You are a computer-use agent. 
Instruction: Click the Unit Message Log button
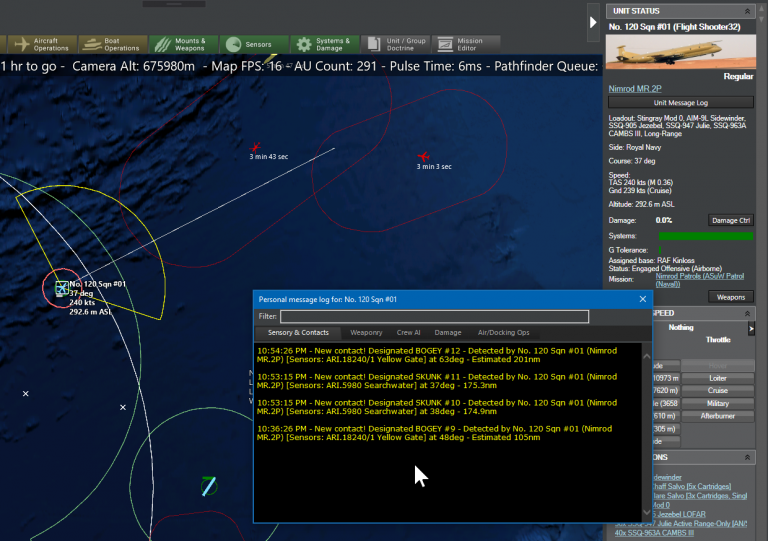pyautogui.click(x=681, y=102)
